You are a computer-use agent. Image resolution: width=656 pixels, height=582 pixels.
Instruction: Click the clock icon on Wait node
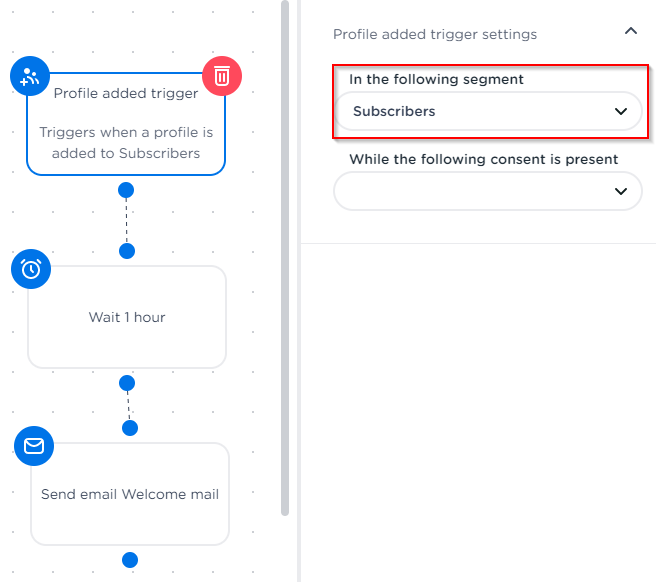[x=31, y=268]
